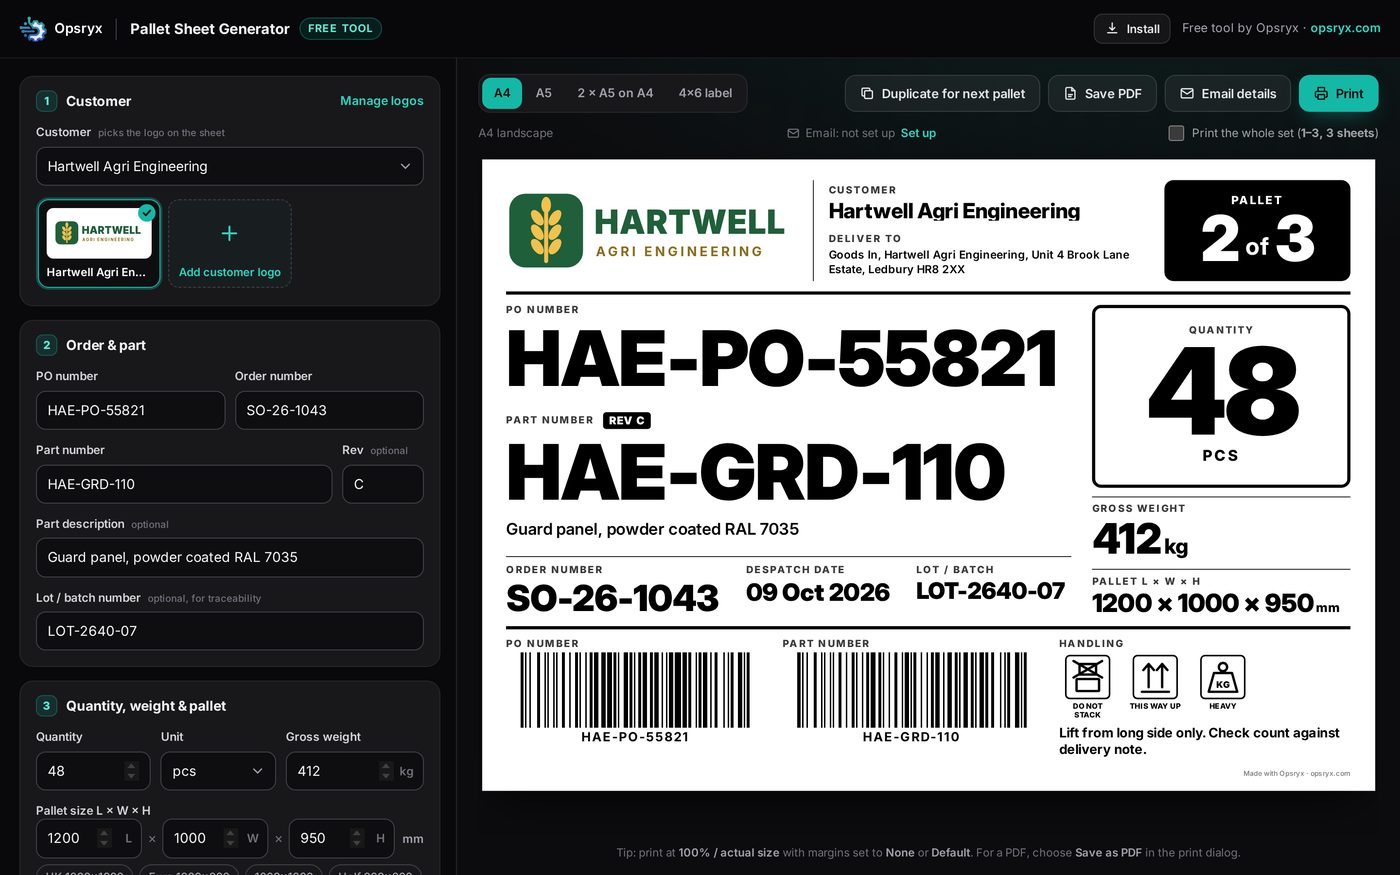Open the pcs unit dropdown
Viewport: 1400px width, 875px height.
coord(218,771)
